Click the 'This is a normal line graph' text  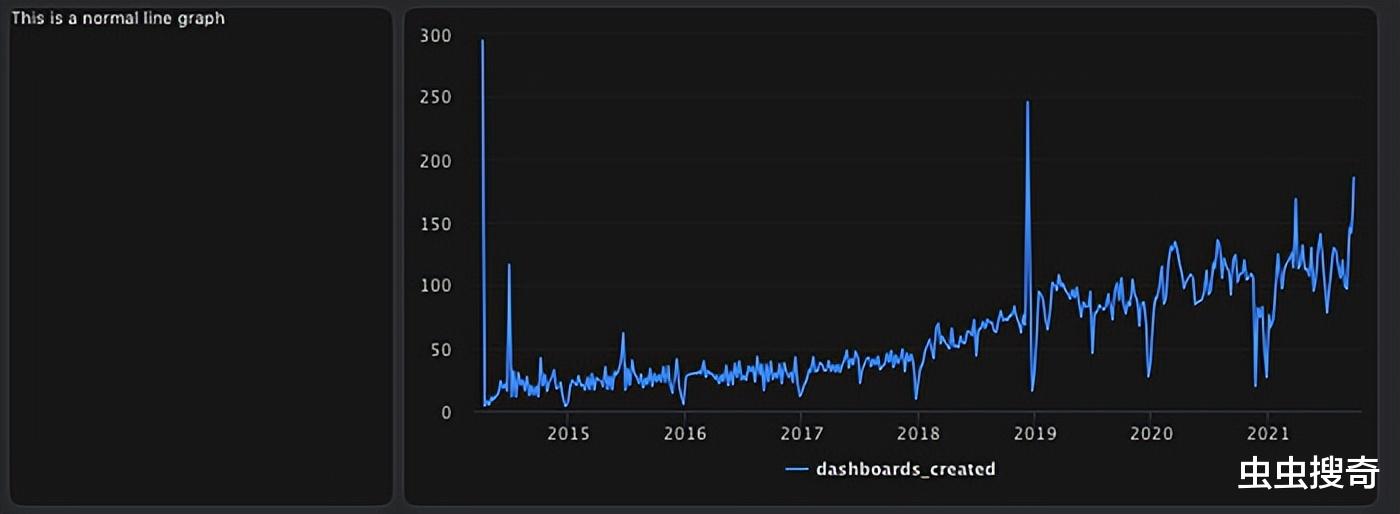point(118,18)
